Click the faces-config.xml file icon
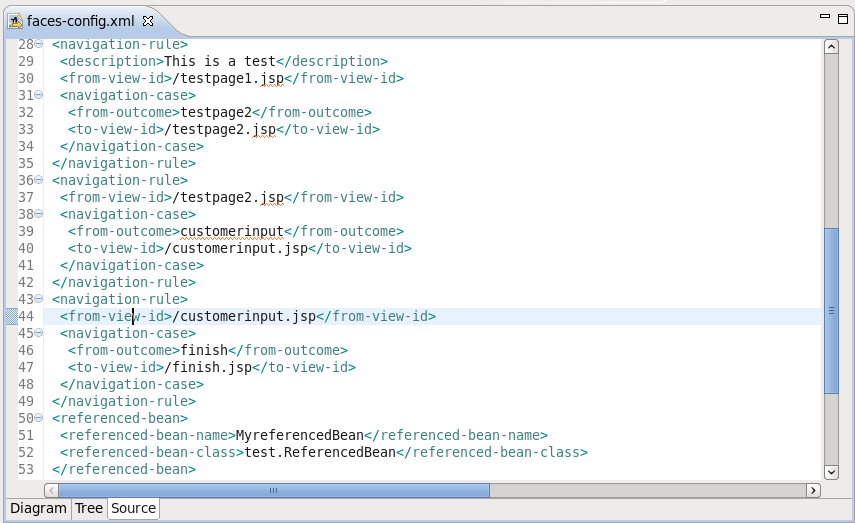 pos(15,21)
